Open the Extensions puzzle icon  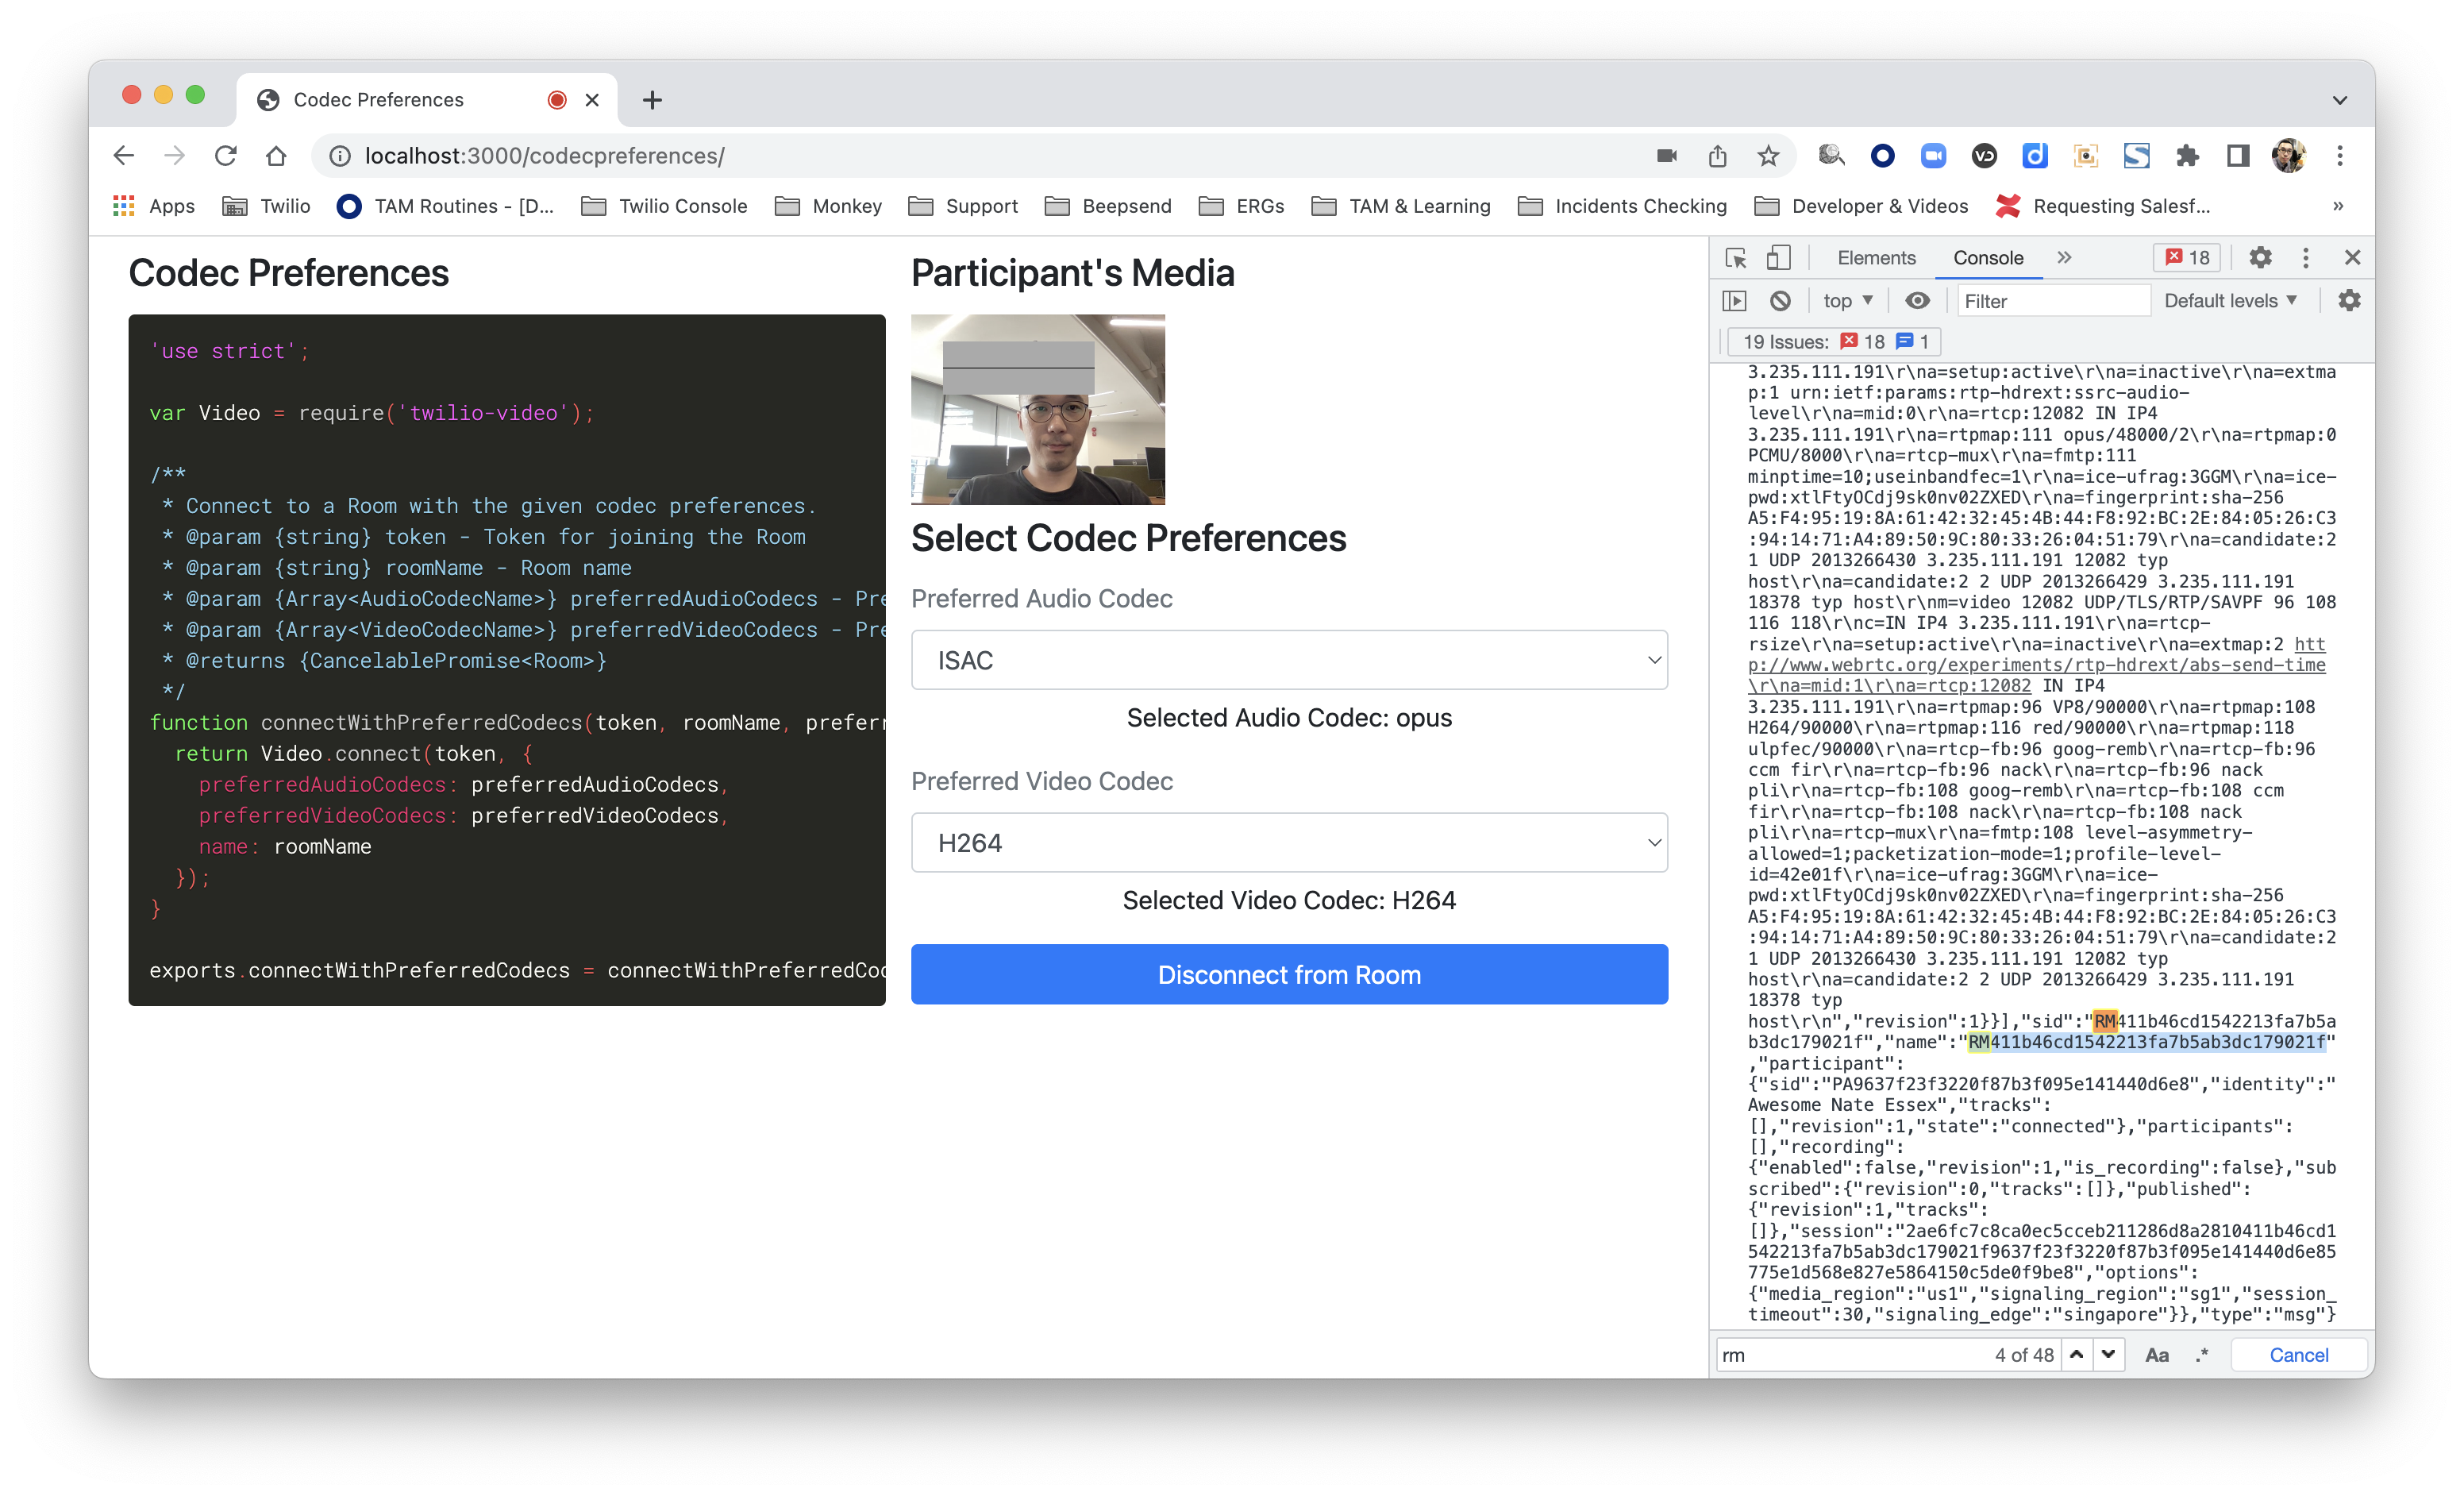2187,156
